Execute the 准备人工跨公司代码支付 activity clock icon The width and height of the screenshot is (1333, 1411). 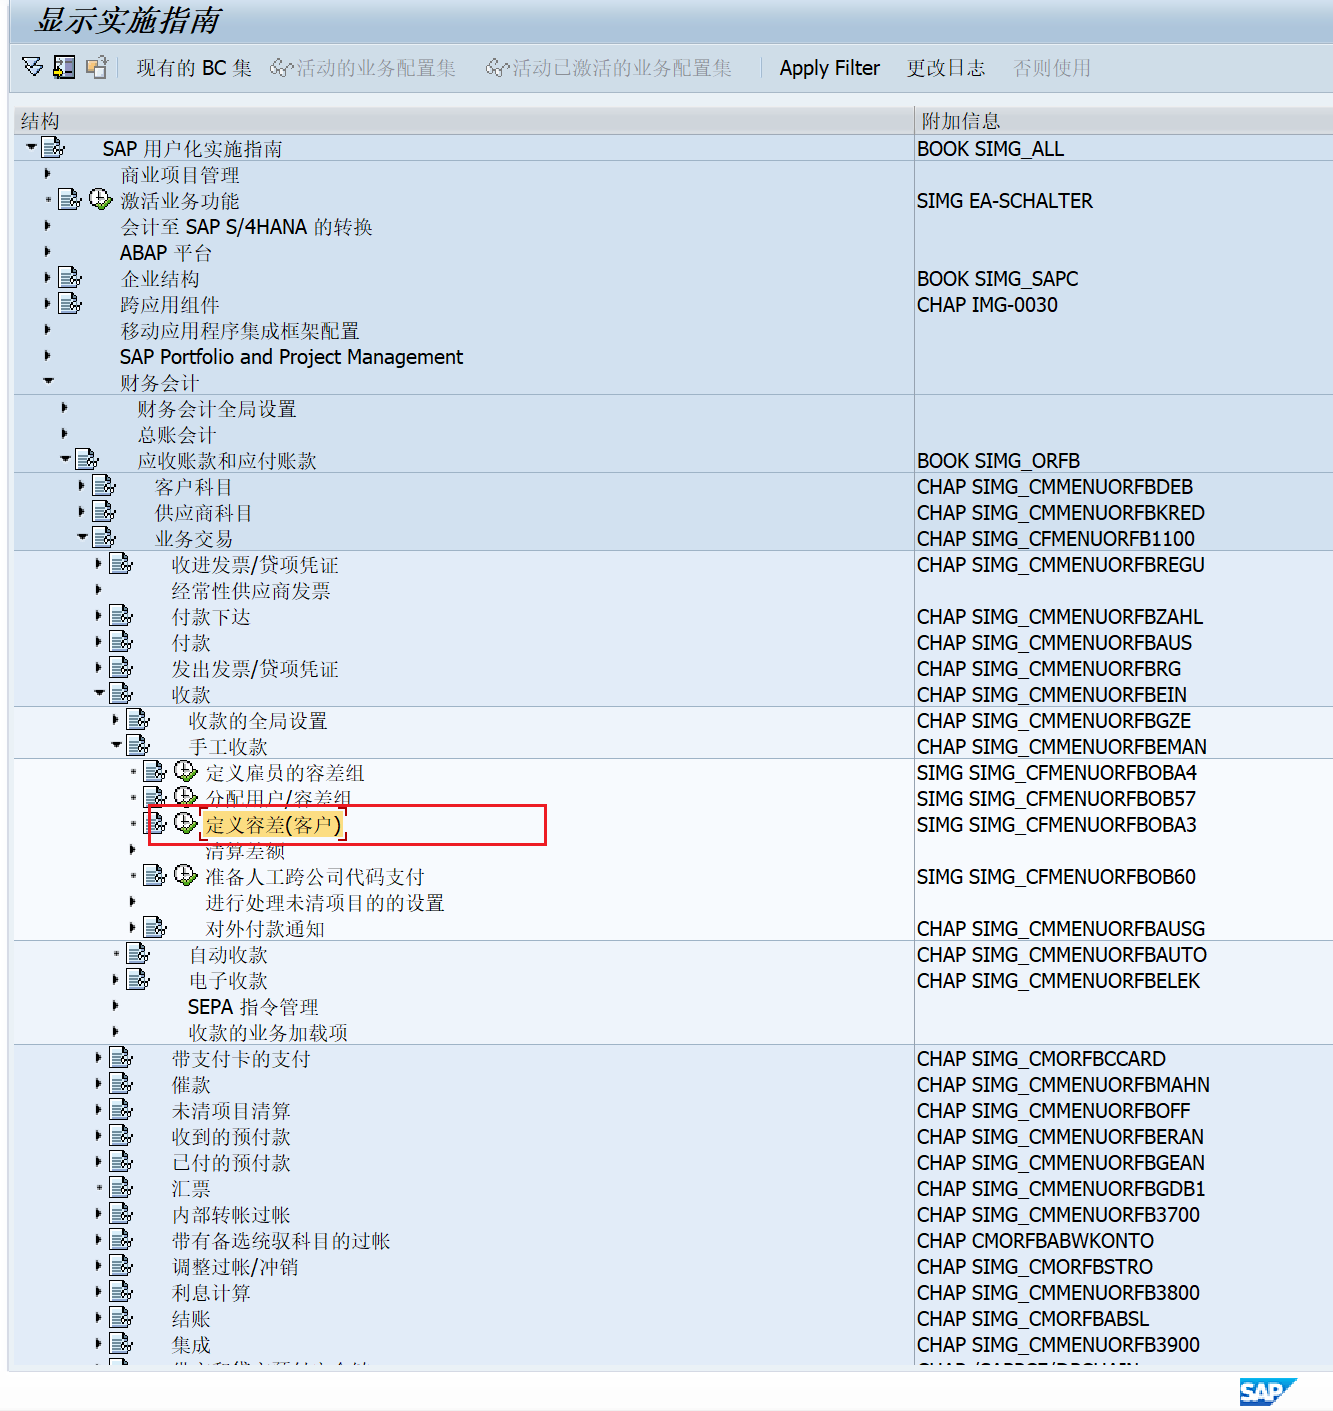click(x=185, y=875)
